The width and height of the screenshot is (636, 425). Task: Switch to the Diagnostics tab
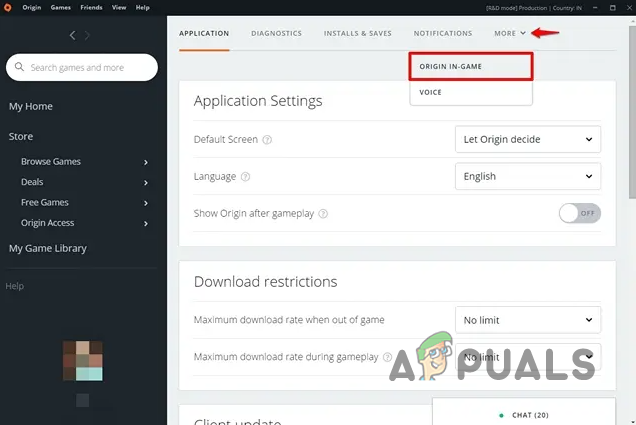276,33
